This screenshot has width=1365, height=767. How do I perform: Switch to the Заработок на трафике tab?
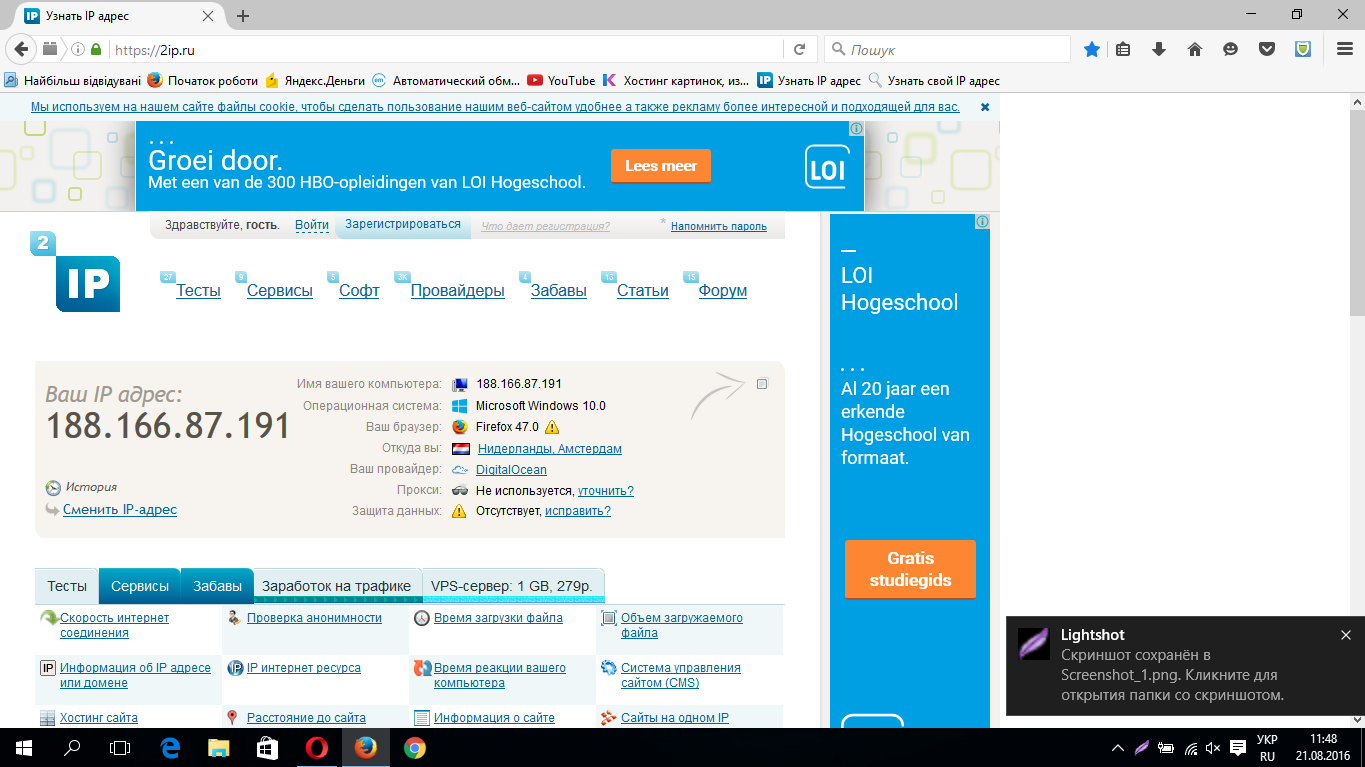pyautogui.click(x=337, y=586)
